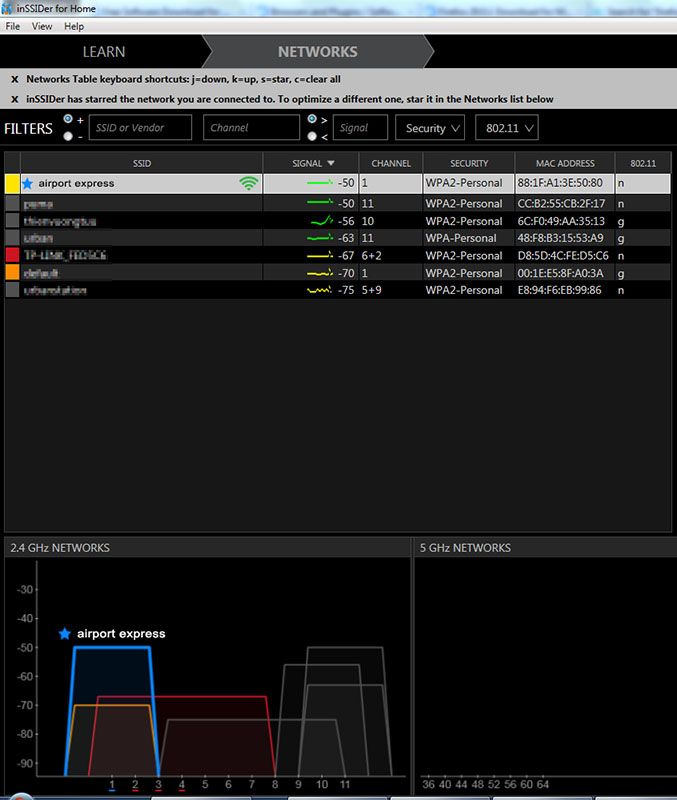
Task: Sort by SIGNAL column header
Action: tap(311, 163)
